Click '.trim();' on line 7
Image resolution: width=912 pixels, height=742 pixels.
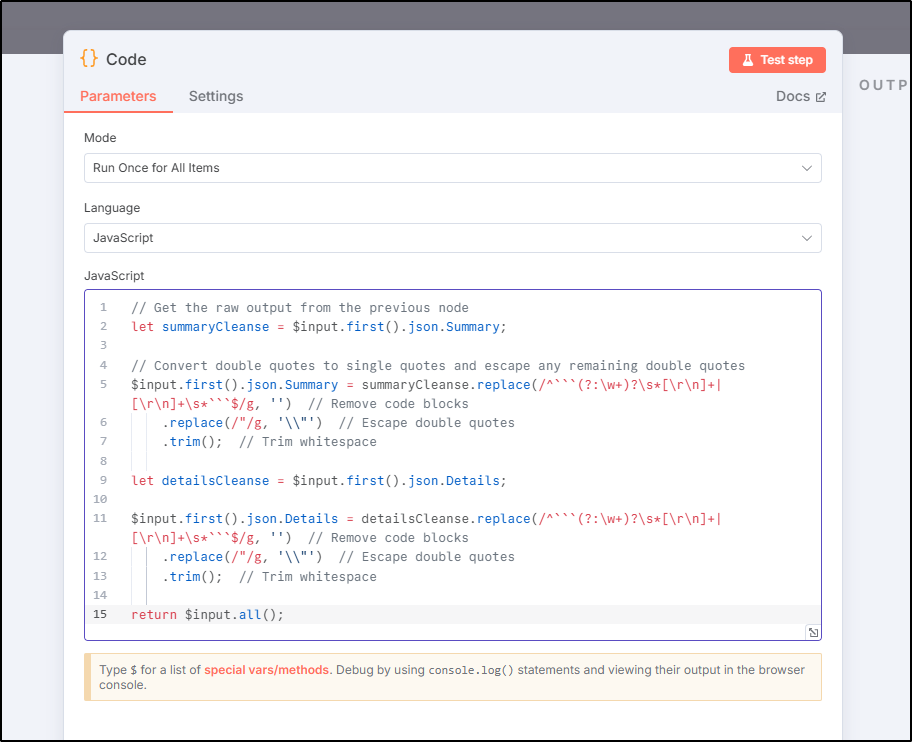192,442
